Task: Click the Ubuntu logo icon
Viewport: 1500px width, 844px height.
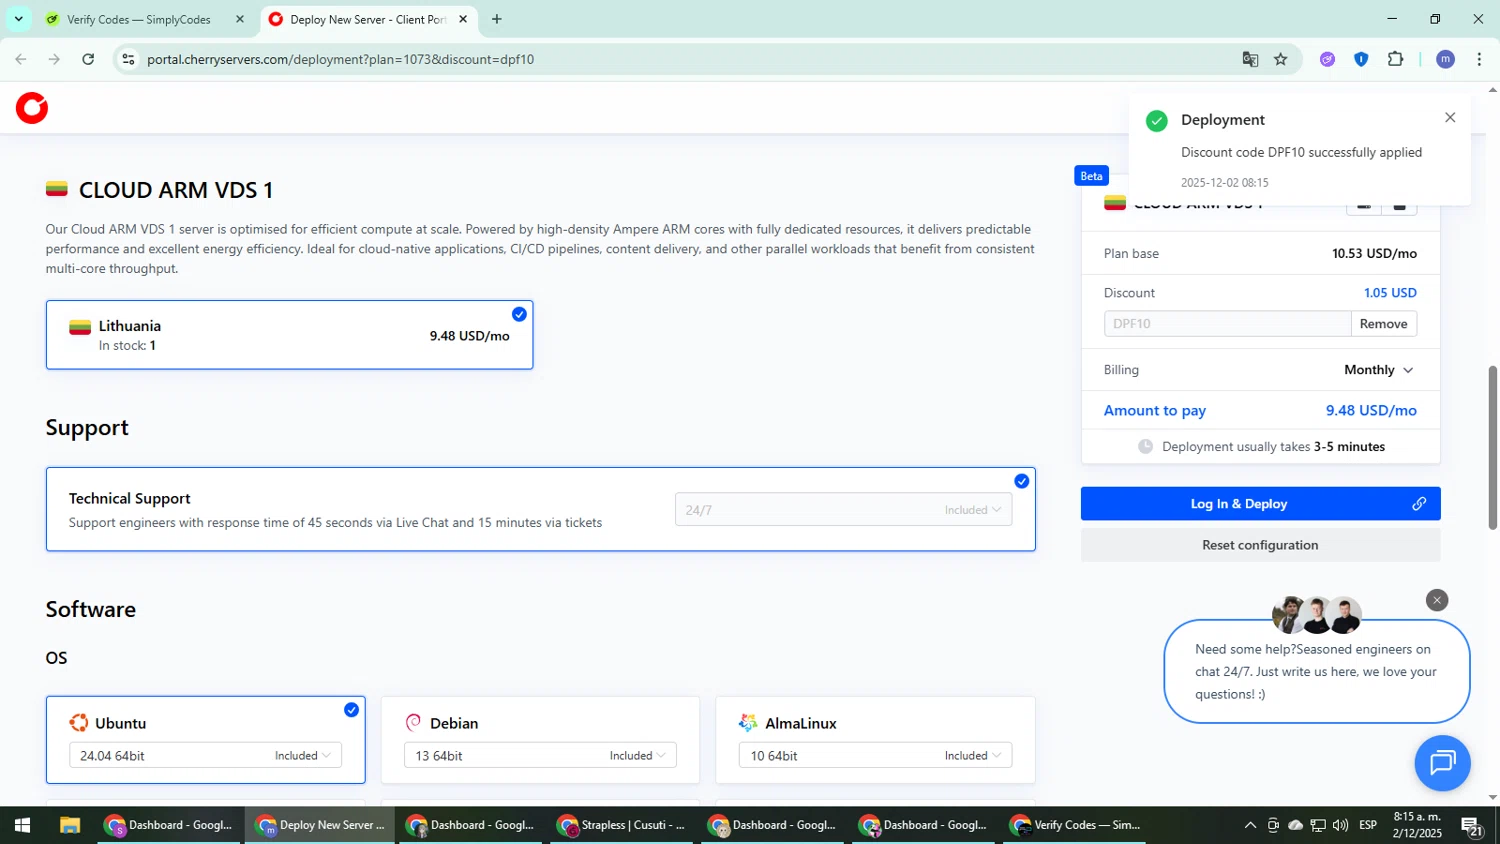Action: (78, 723)
